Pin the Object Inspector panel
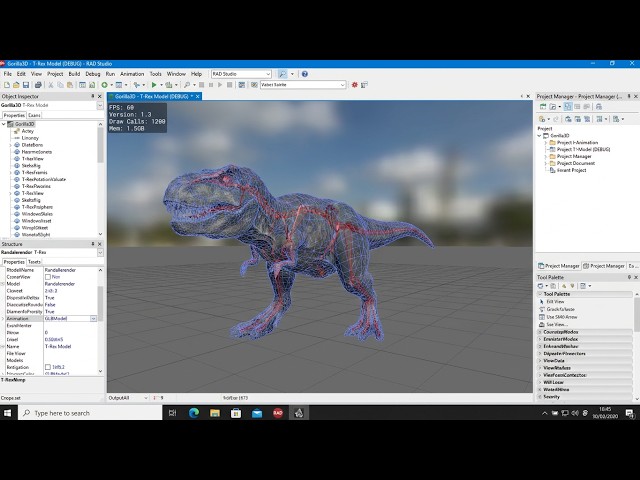 coord(93,96)
